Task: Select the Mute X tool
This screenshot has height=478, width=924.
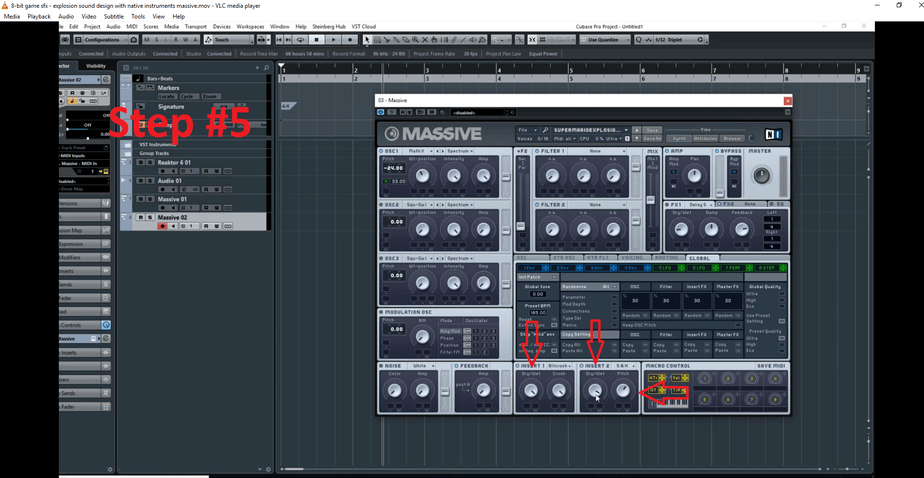Action: click(x=425, y=39)
